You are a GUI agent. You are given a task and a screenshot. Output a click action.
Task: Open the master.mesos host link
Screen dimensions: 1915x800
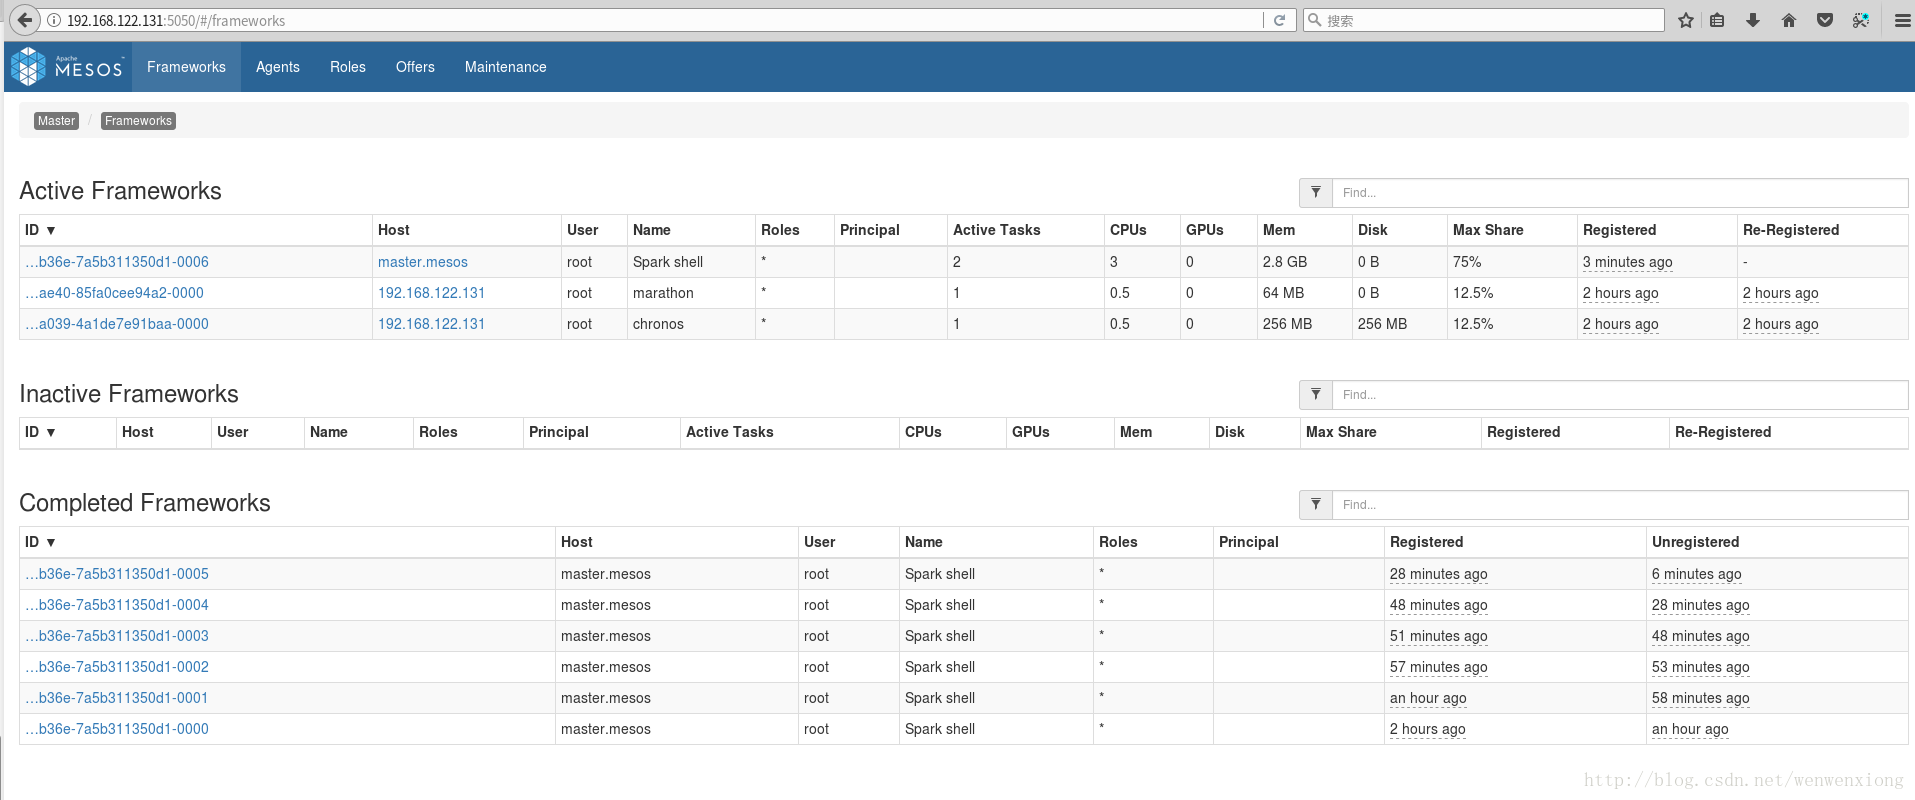click(423, 262)
